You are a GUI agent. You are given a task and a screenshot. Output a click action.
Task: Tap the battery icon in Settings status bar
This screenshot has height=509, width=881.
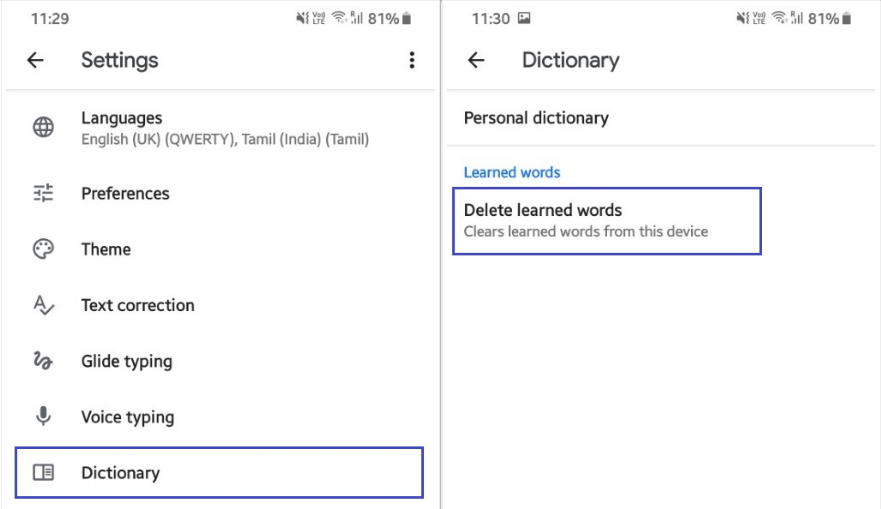(407, 19)
